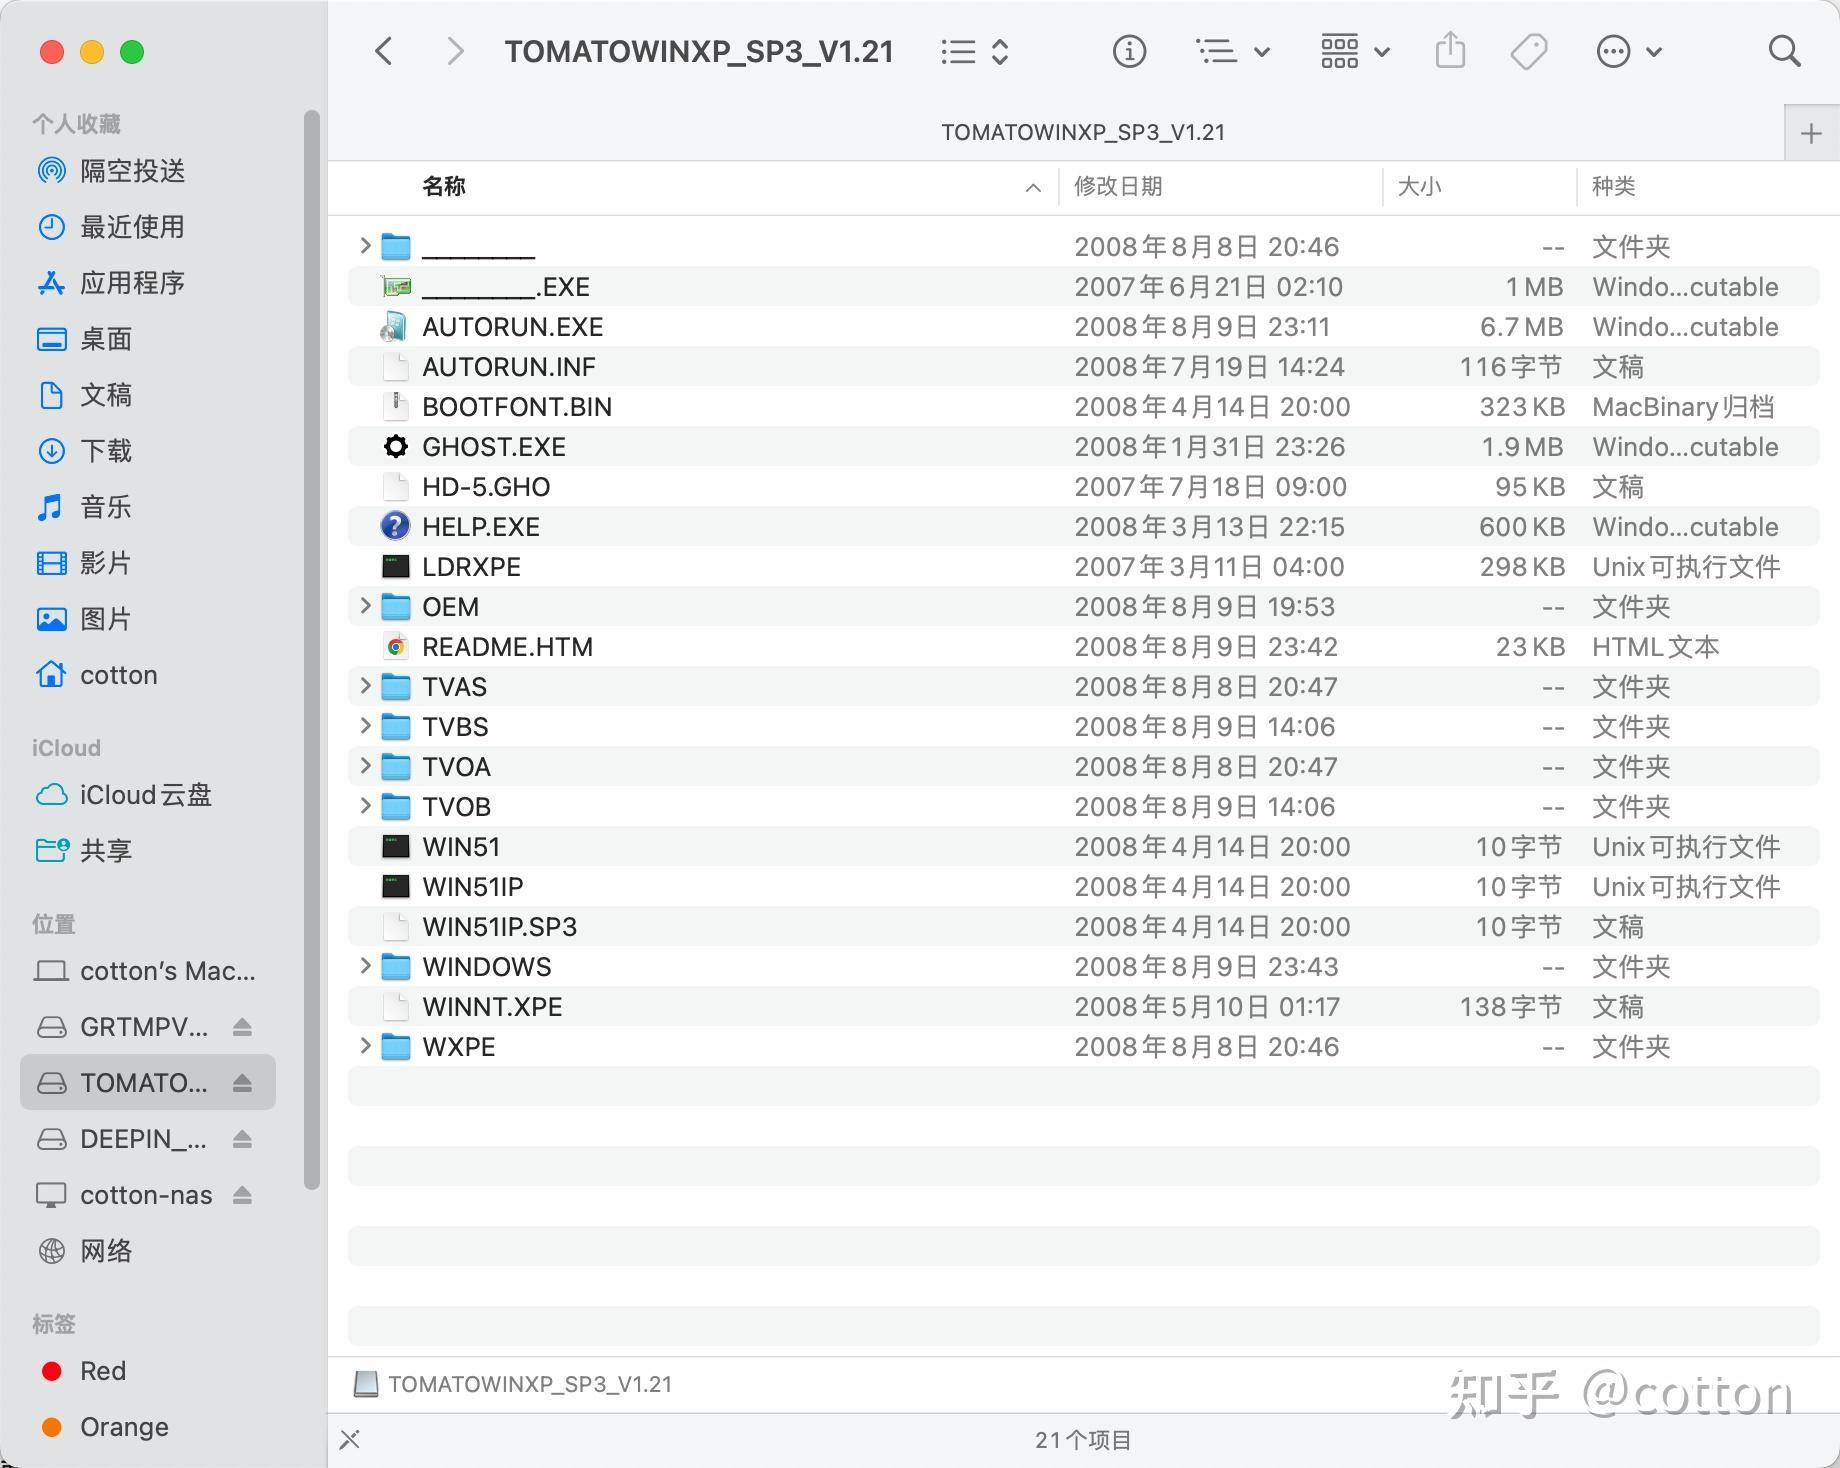The width and height of the screenshot is (1840, 1468).
Task: Open 网络 (Network) in sidebar
Action: pos(106,1251)
